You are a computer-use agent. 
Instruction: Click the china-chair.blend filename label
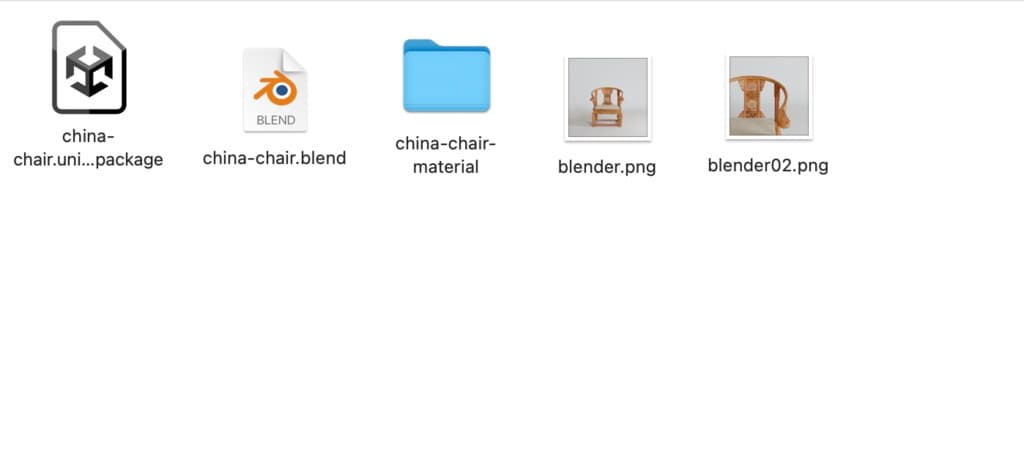tap(274, 158)
